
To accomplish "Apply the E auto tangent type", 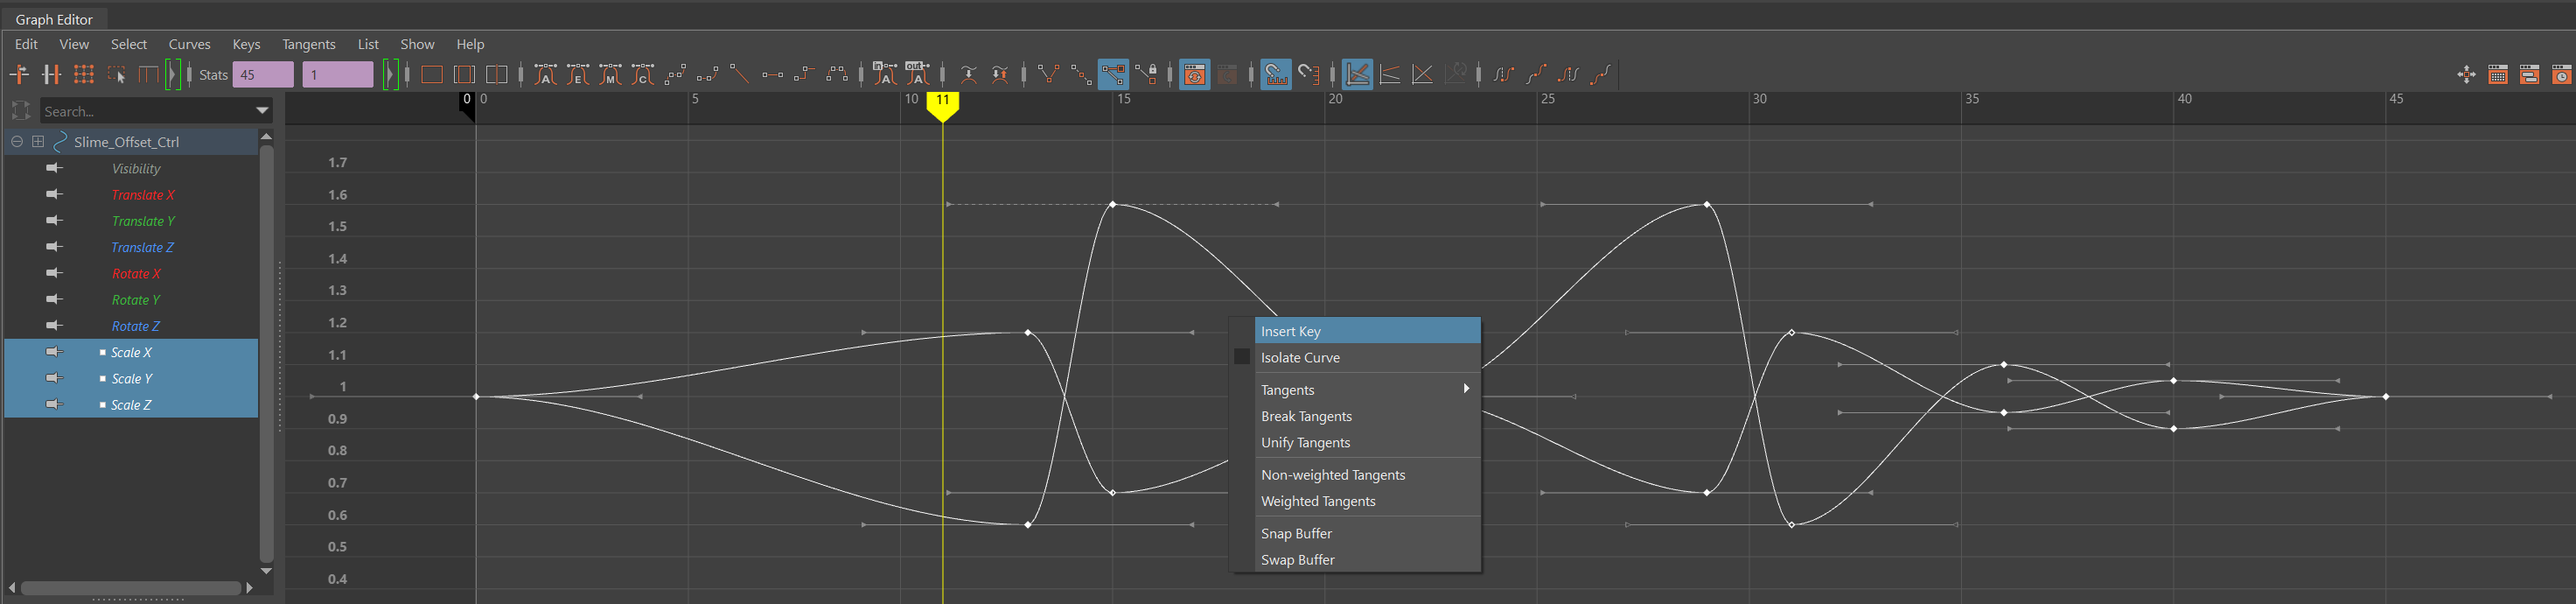I will [578, 74].
